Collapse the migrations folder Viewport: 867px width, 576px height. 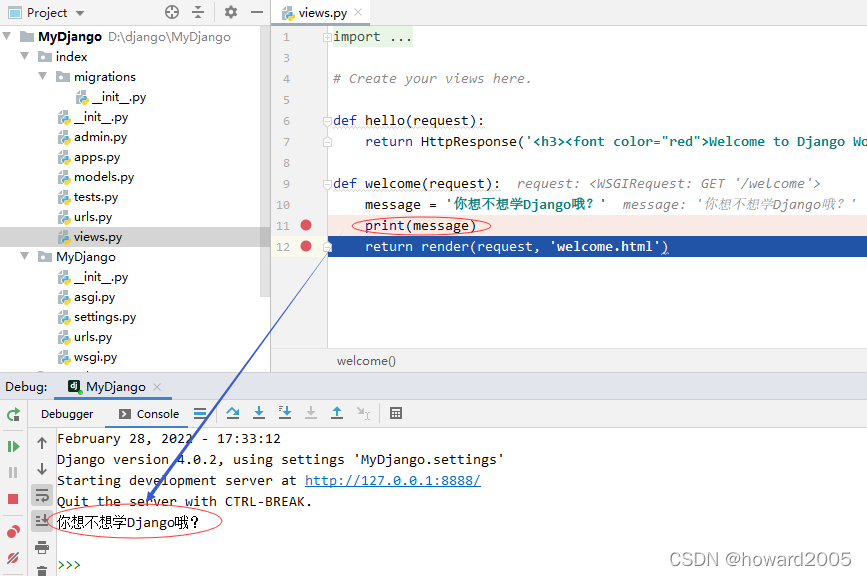click(43, 76)
